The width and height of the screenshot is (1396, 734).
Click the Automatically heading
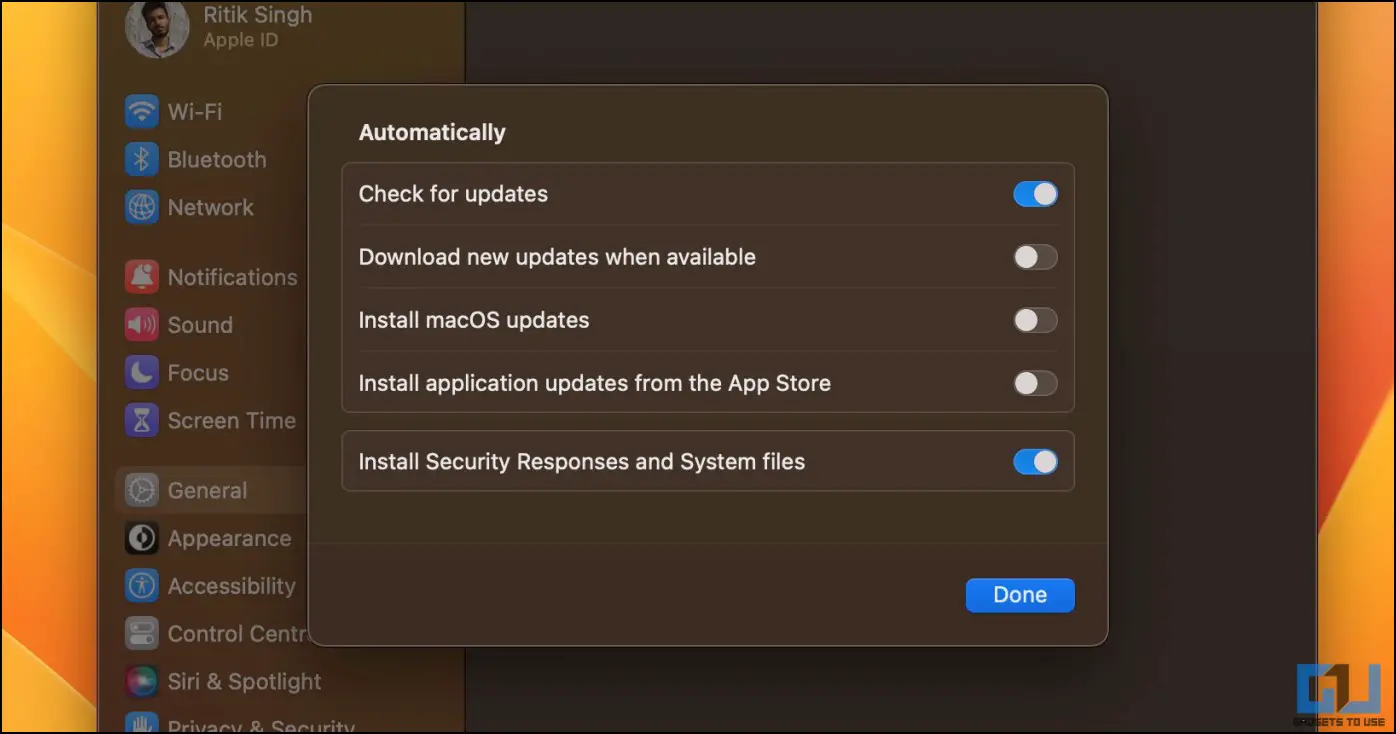point(432,132)
